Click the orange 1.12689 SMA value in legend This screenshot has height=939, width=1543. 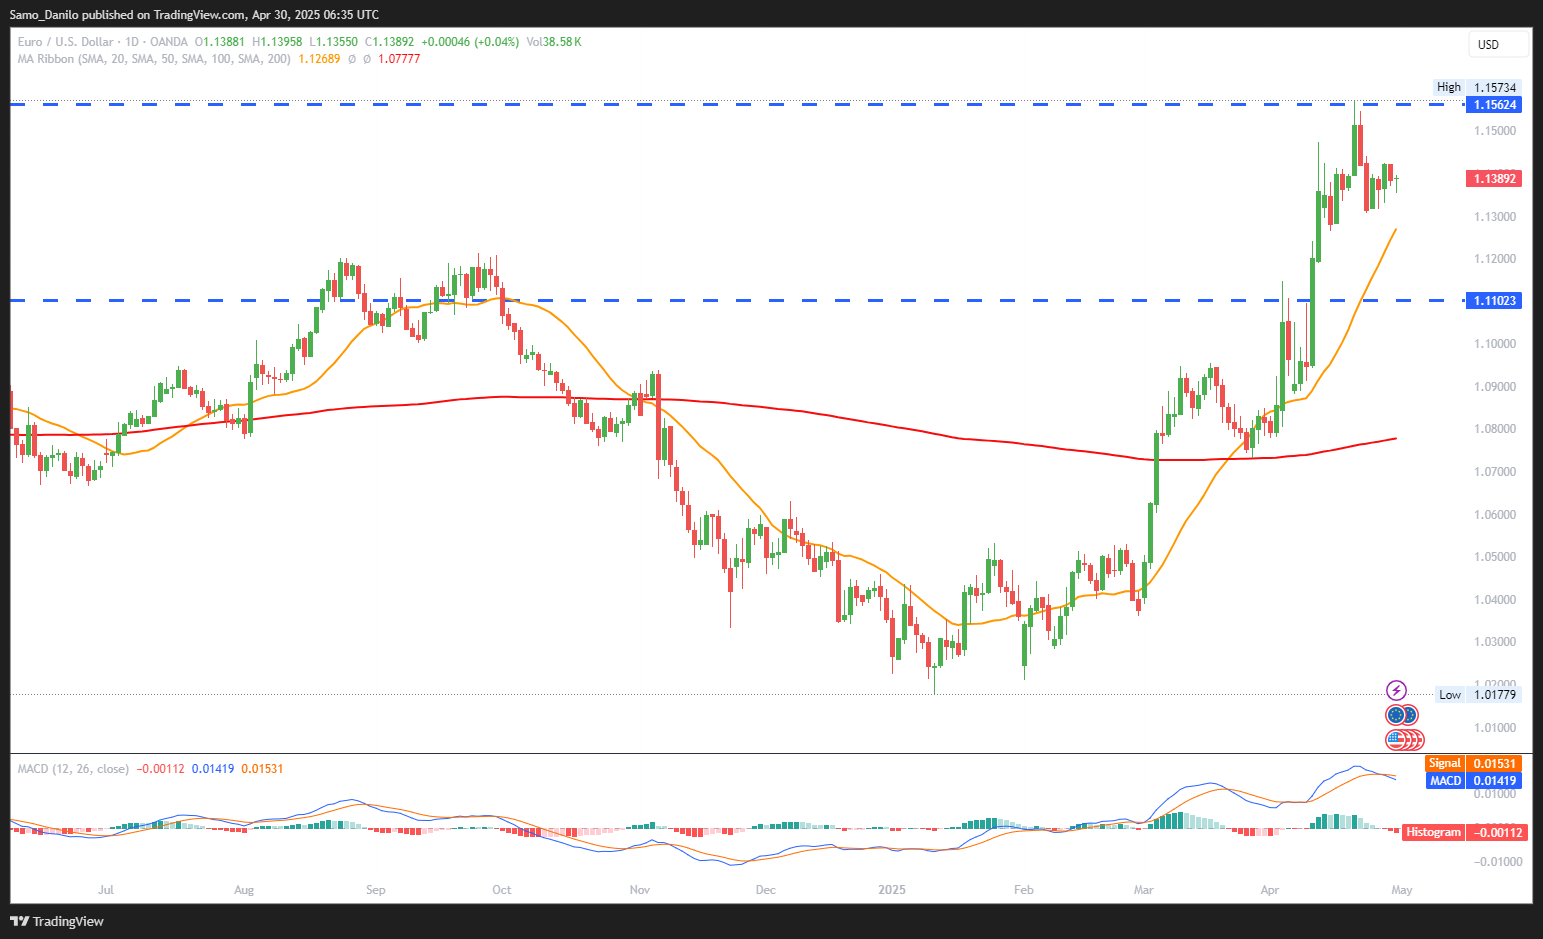tap(319, 59)
